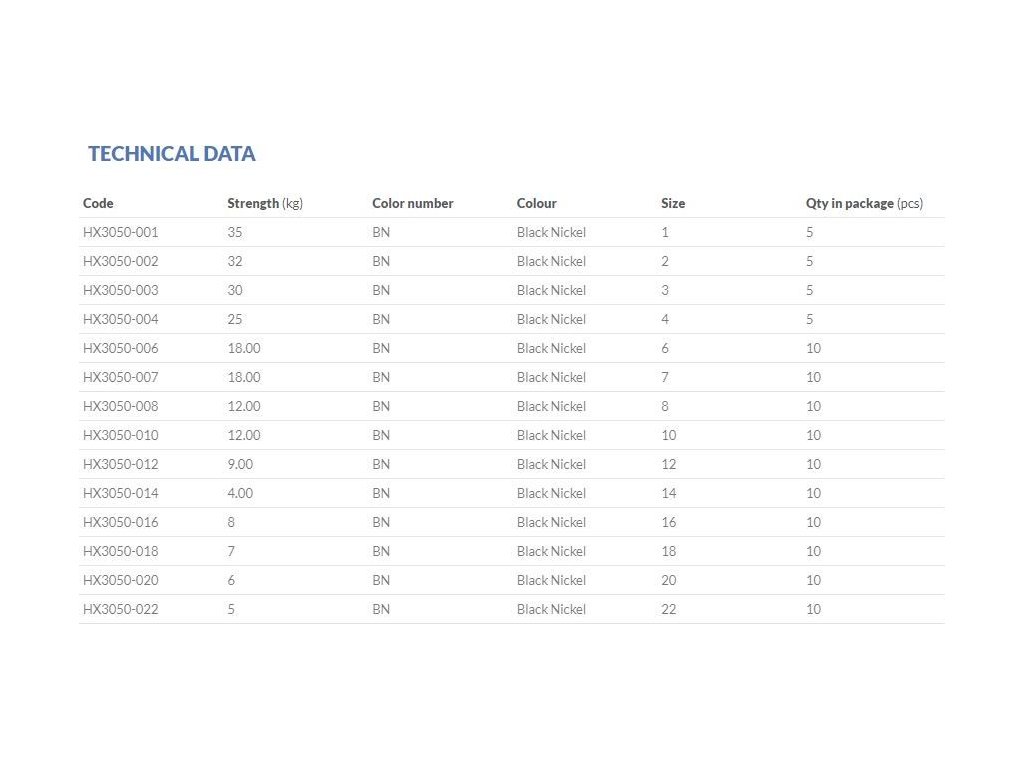Click strength value 35 in the table

pyautogui.click(x=235, y=232)
